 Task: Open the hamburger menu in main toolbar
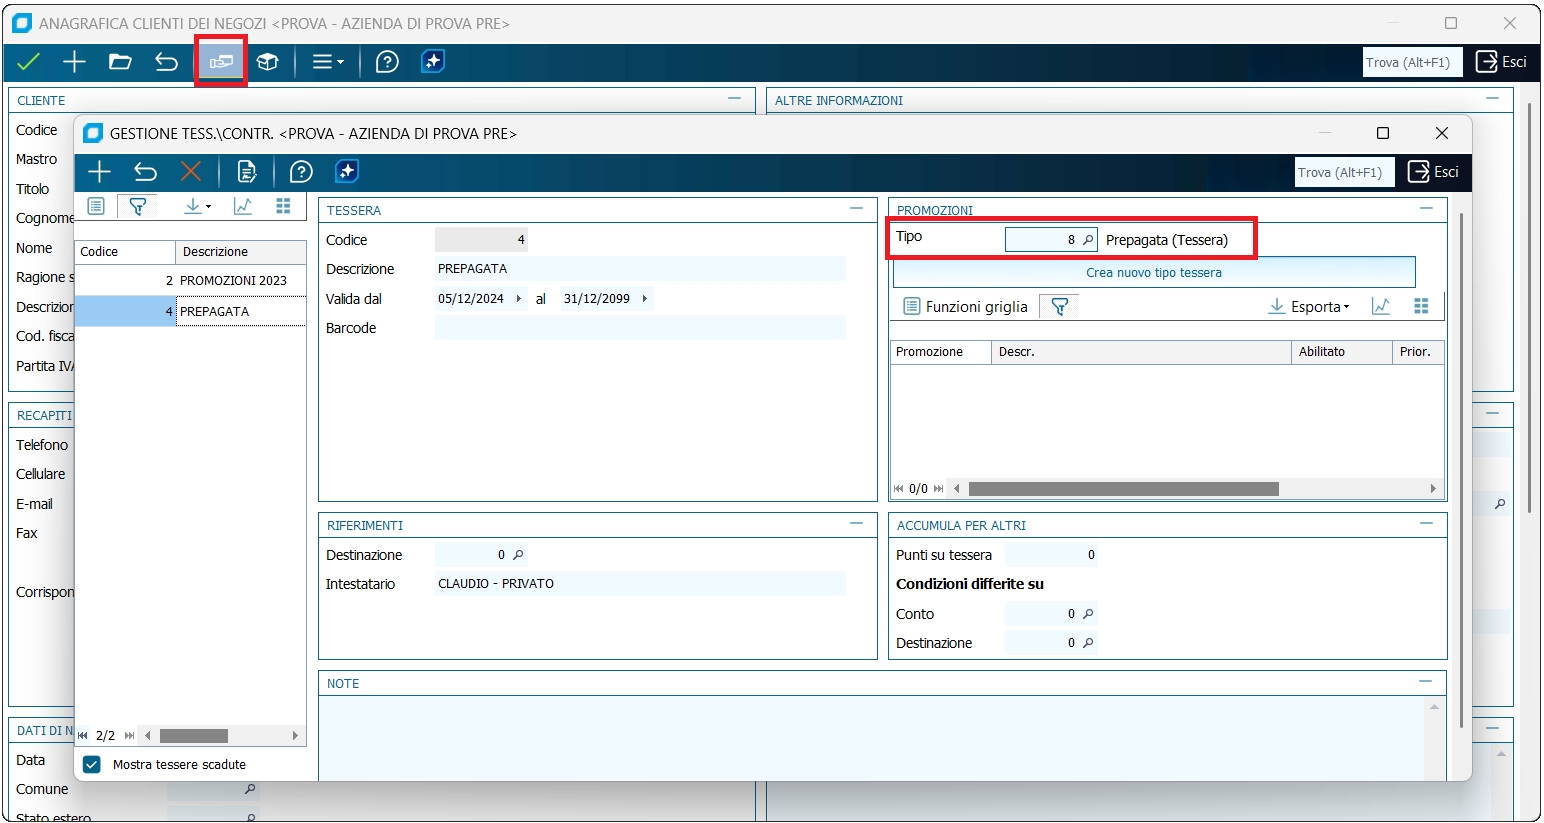tap(327, 62)
